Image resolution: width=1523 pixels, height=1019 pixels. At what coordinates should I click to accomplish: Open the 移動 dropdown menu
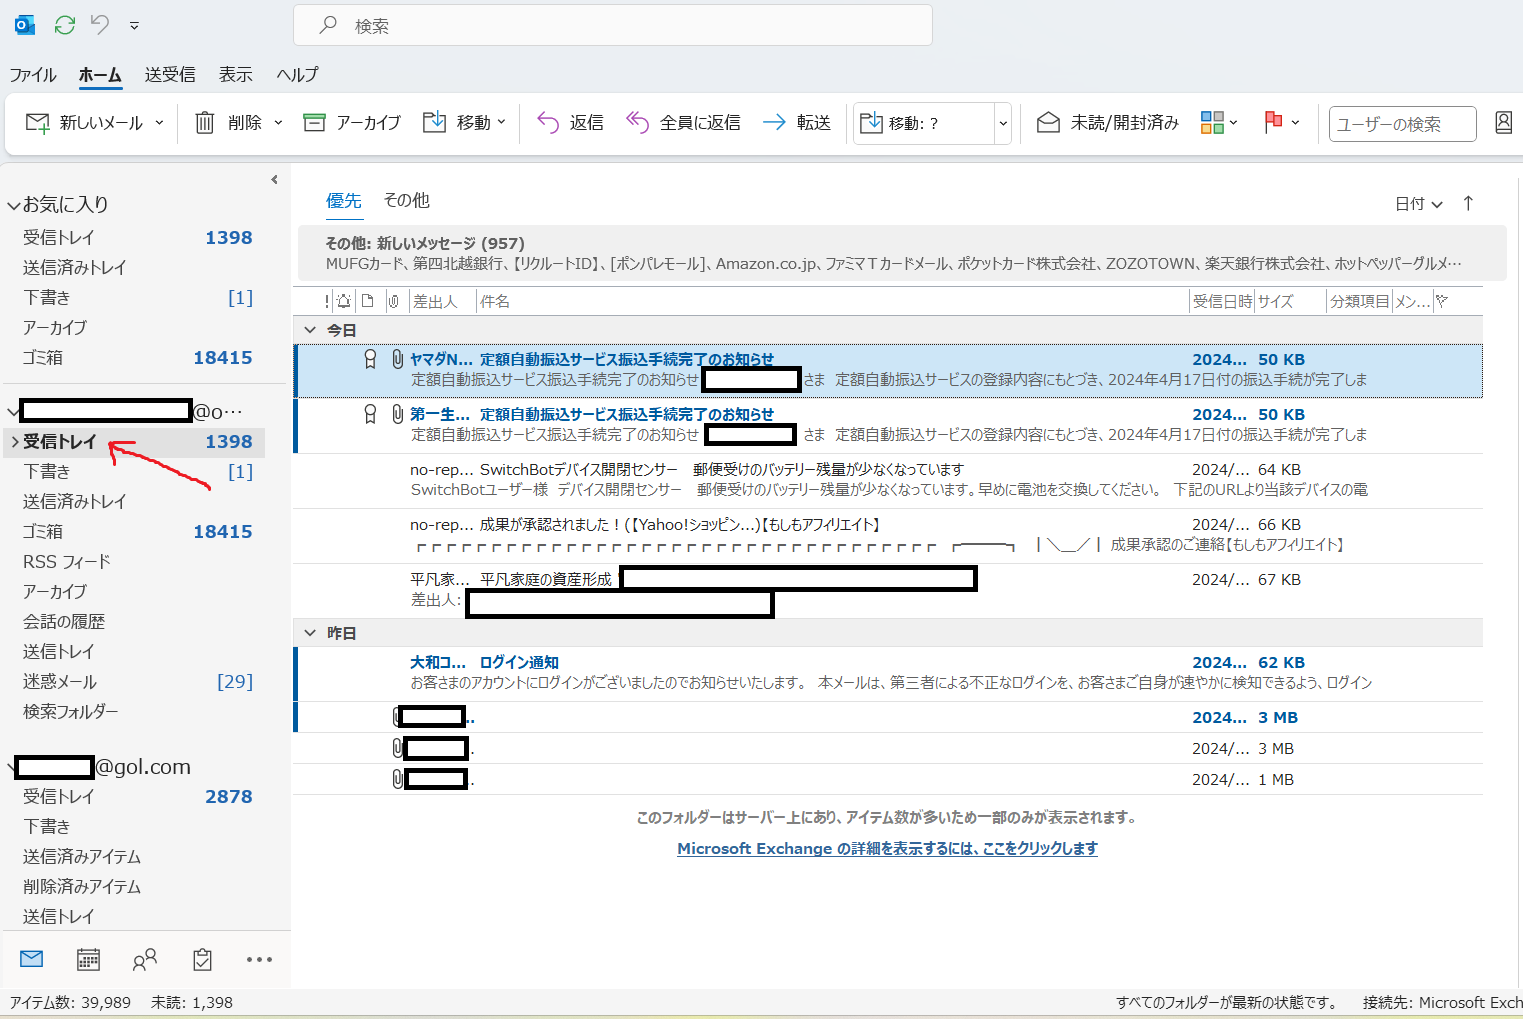[x=464, y=122]
